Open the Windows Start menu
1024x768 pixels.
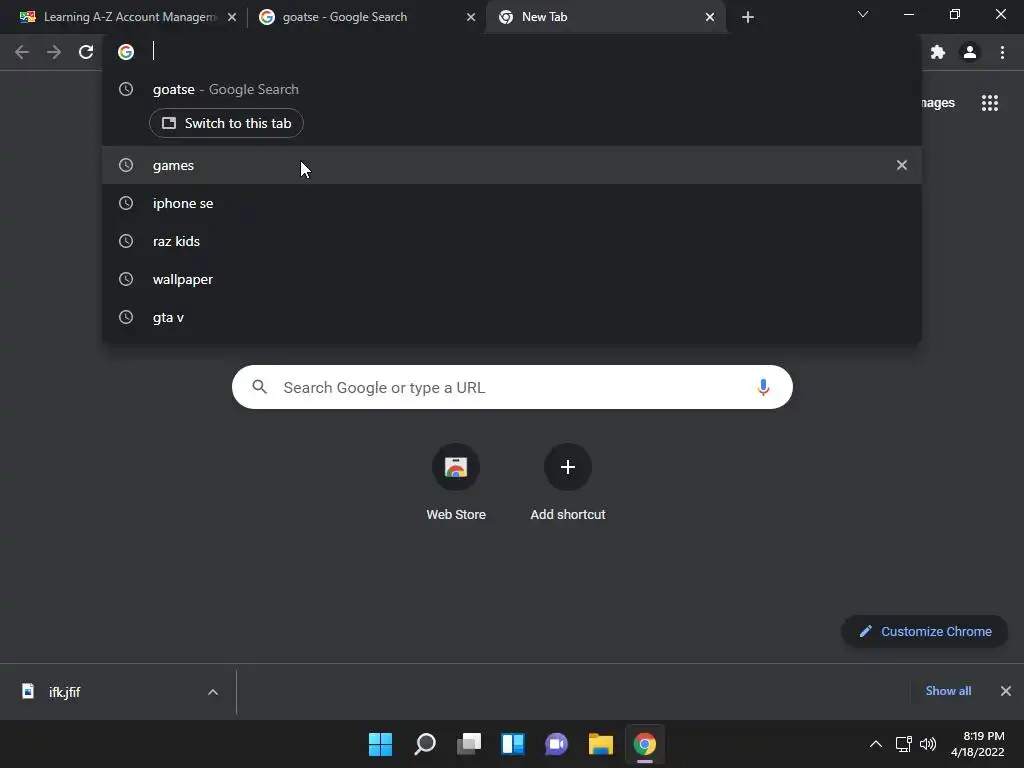coord(380,744)
